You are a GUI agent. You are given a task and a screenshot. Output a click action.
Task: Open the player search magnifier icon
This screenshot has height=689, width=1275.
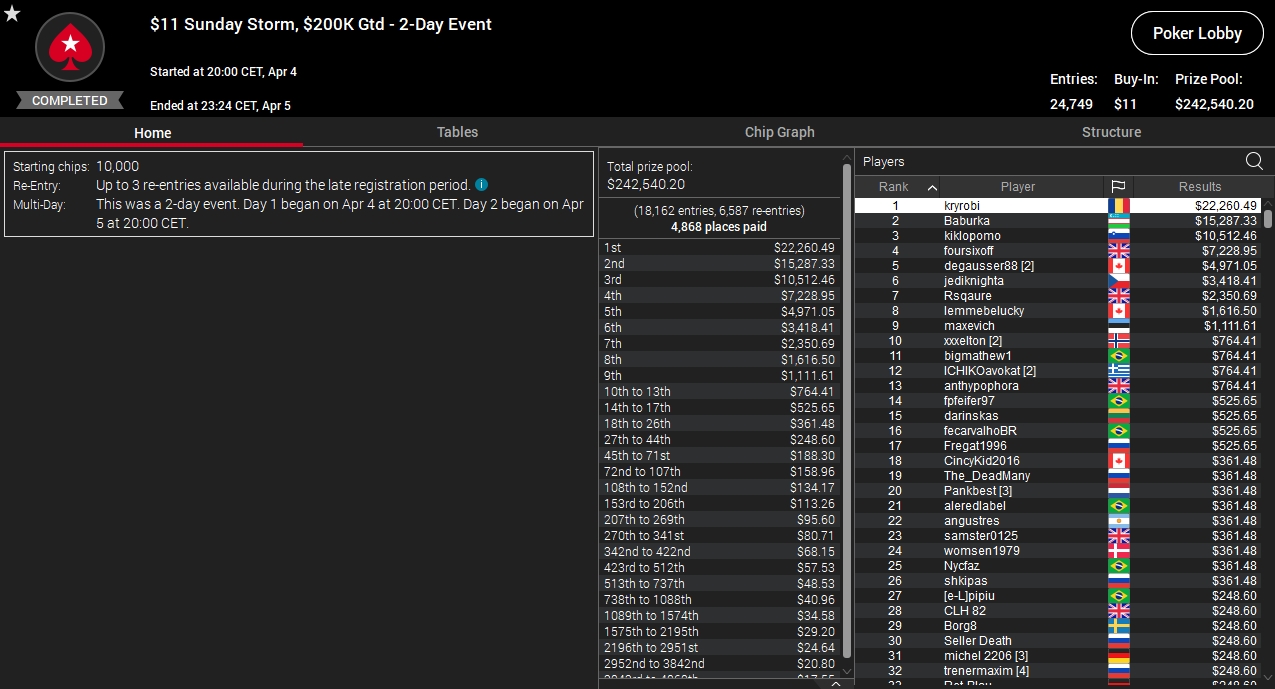(1254, 161)
